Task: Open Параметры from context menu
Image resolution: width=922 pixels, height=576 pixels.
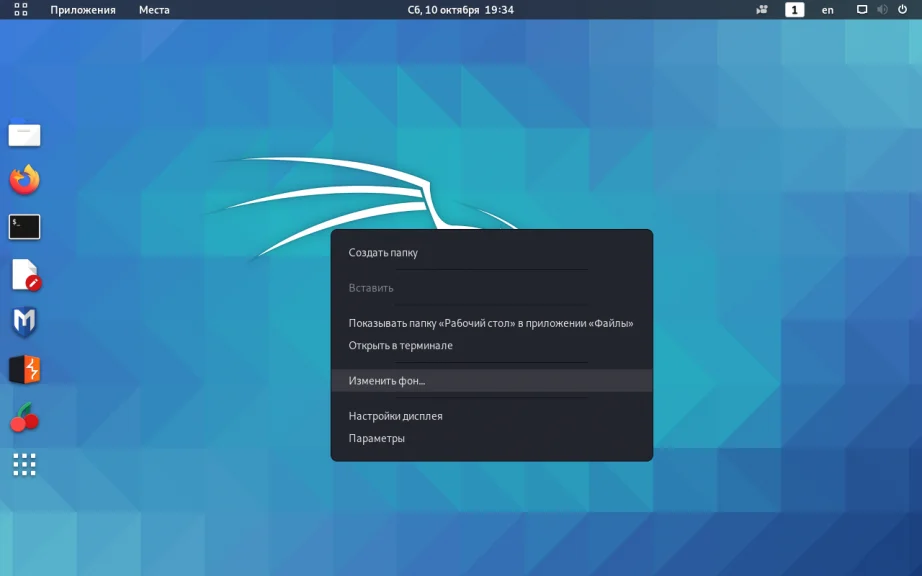Action: click(x=492, y=438)
